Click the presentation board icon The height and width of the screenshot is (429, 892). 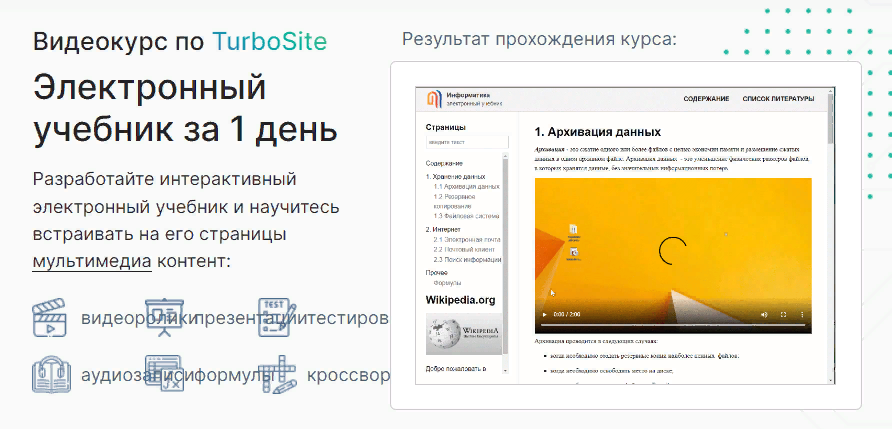tap(162, 318)
